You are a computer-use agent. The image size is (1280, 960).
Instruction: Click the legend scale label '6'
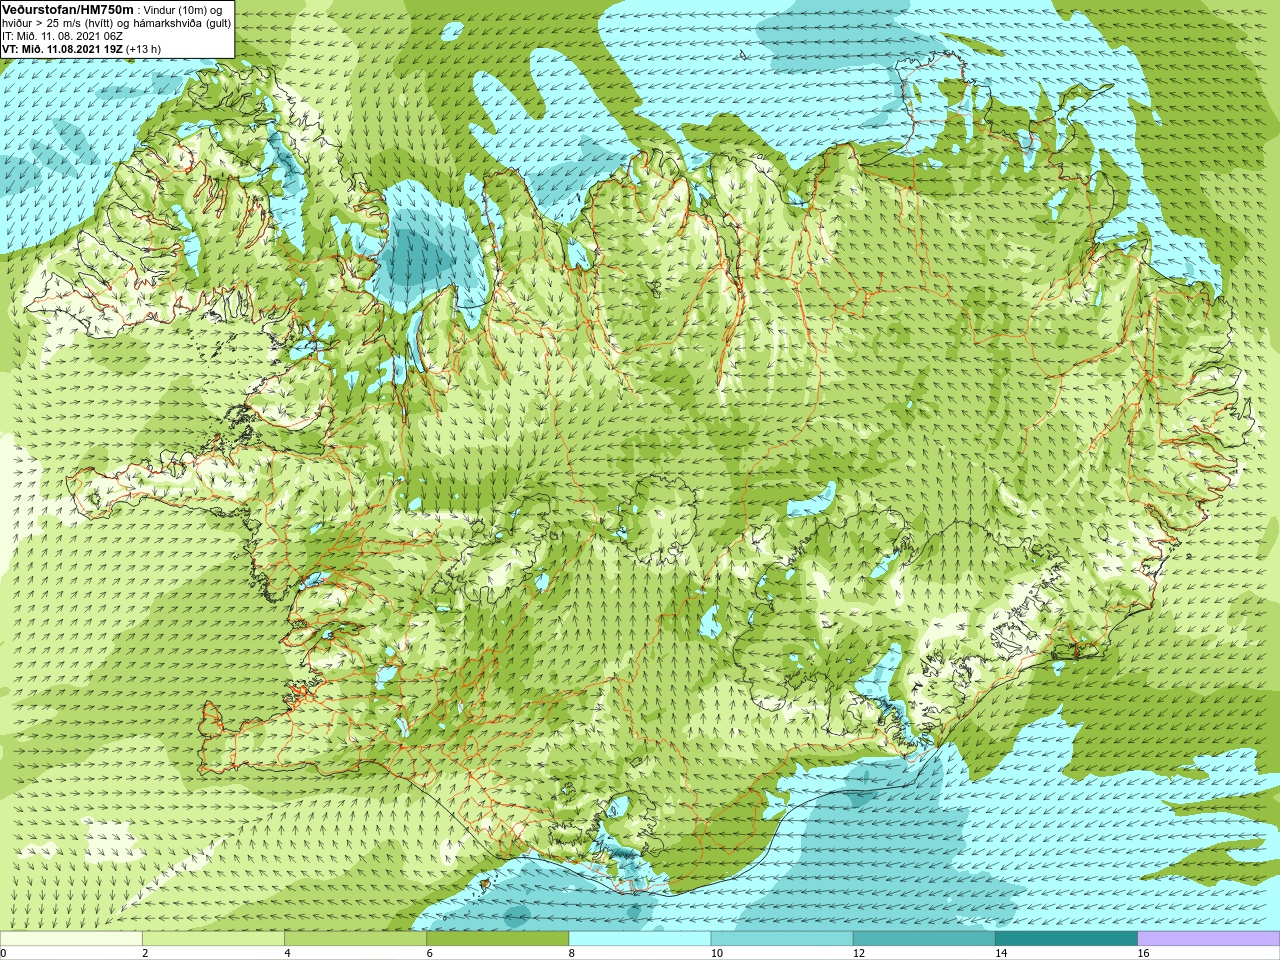[430, 953]
